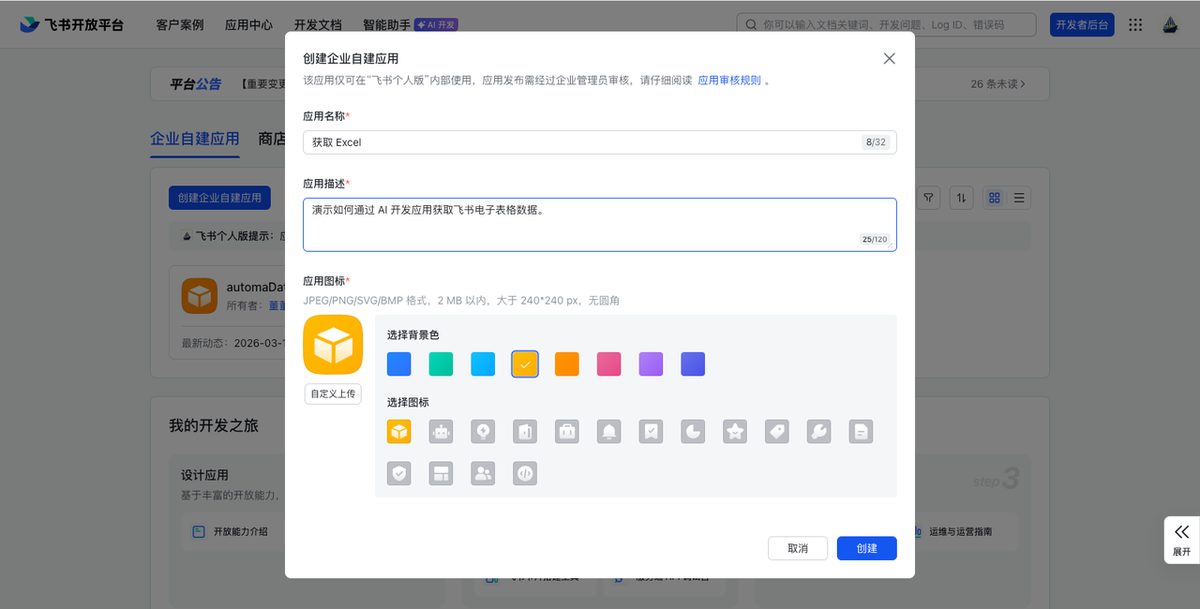Pick the bell notification icon
1200x609 pixels.
tap(609, 431)
